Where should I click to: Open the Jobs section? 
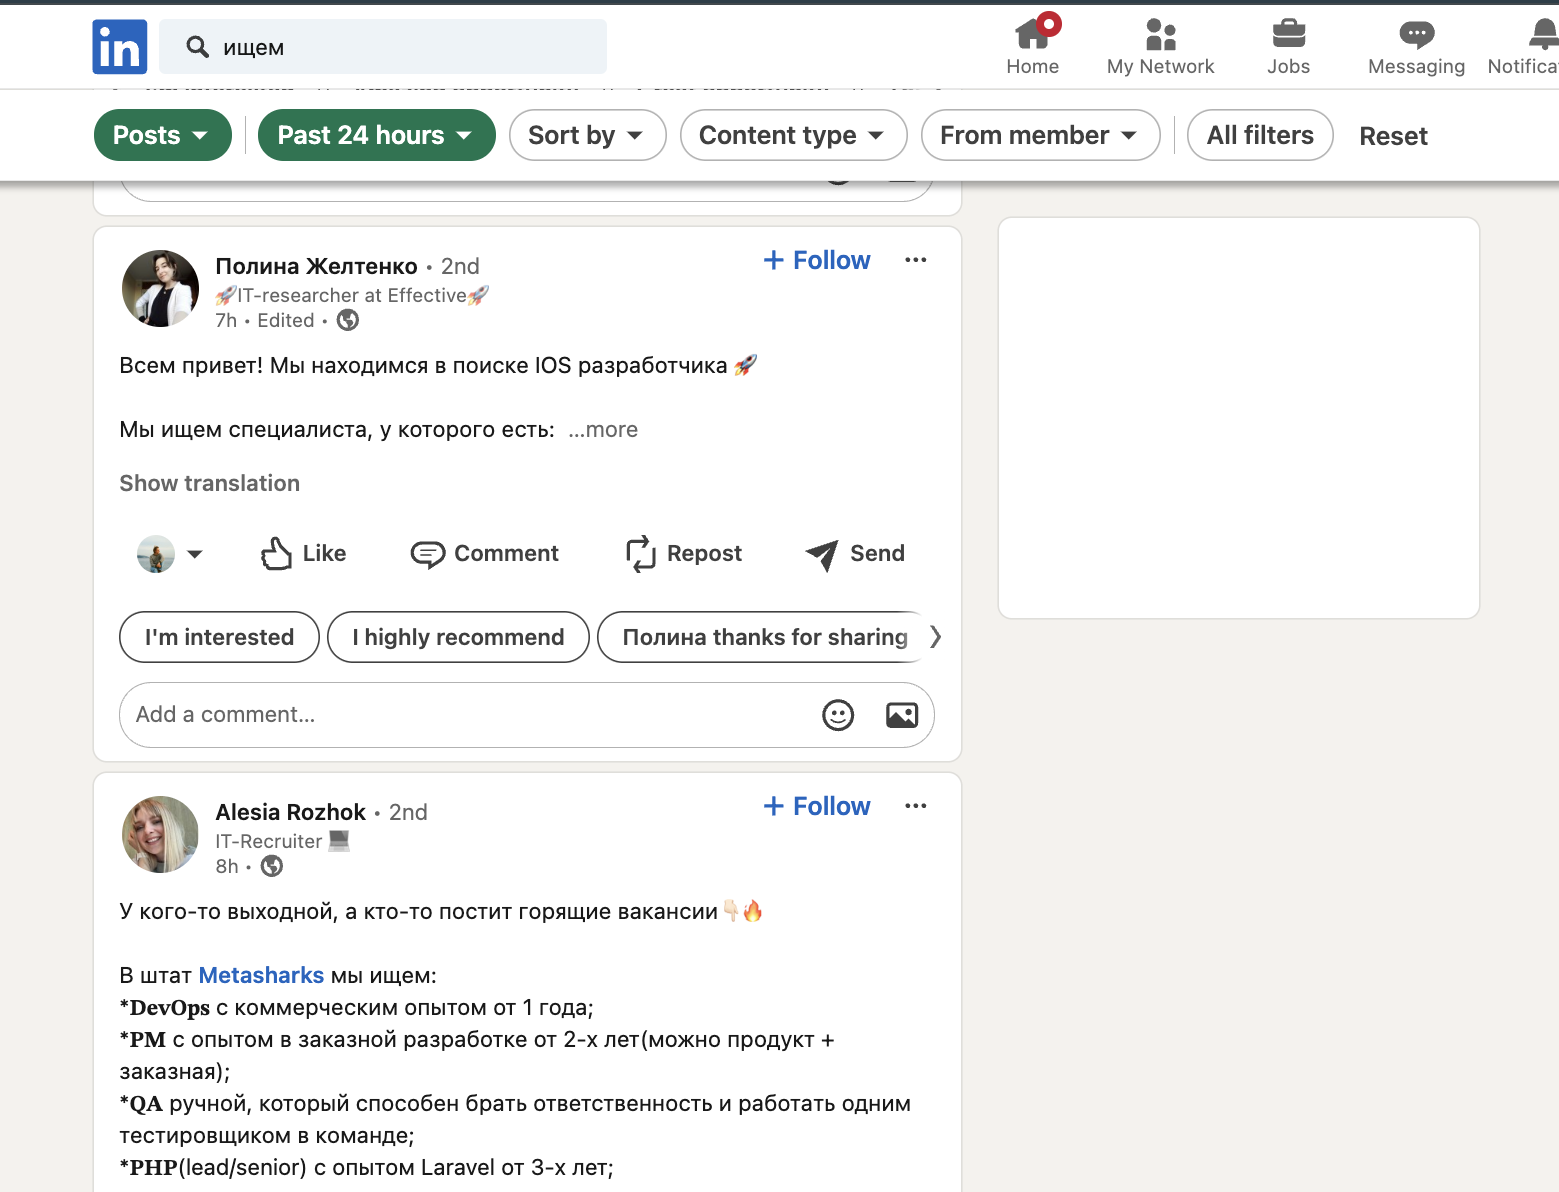point(1288,45)
